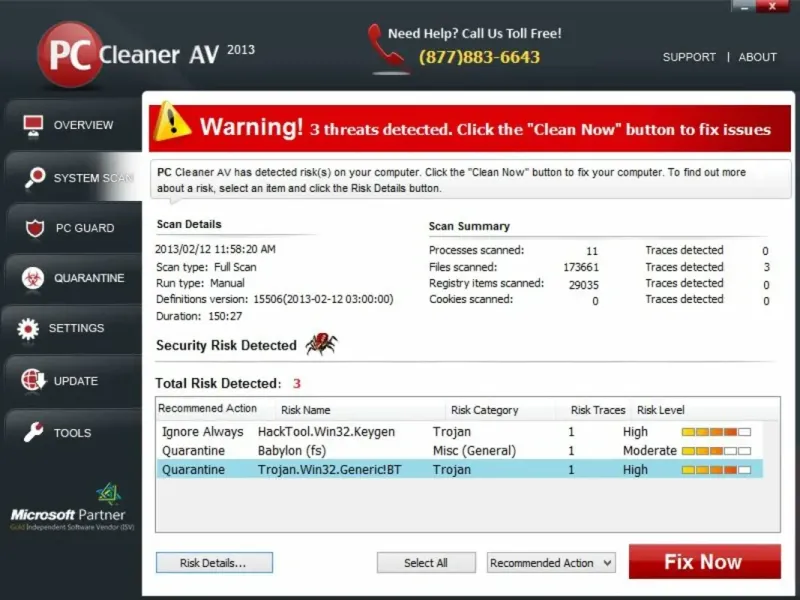Click the yellow warning triangle icon

pyautogui.click(x=172, y=121)
